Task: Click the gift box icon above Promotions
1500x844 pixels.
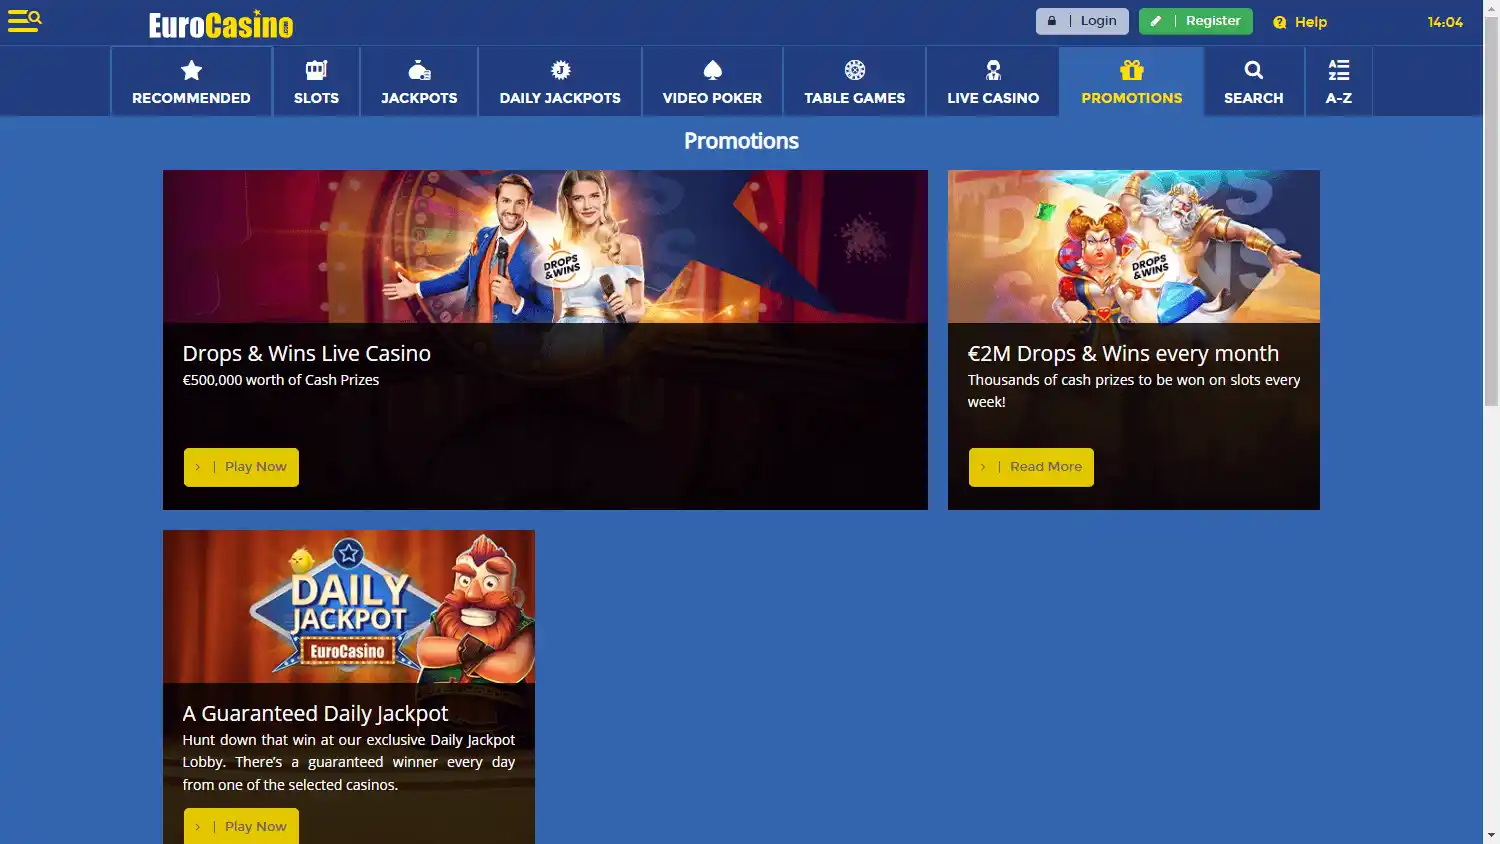Action: coord(1132,70)
